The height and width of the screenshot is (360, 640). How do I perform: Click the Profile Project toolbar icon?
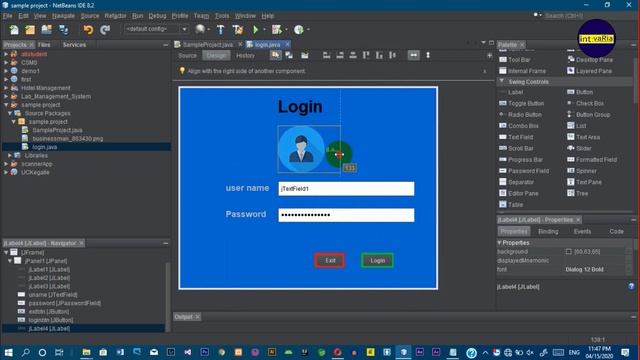coord(299,29)
